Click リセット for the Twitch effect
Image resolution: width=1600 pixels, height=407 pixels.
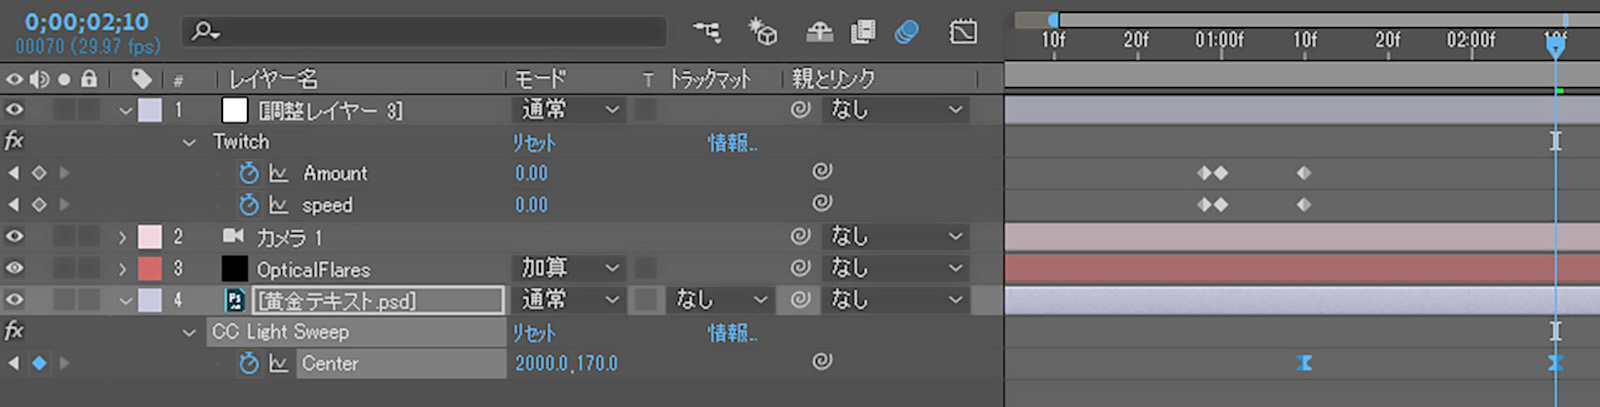point(534,142)
